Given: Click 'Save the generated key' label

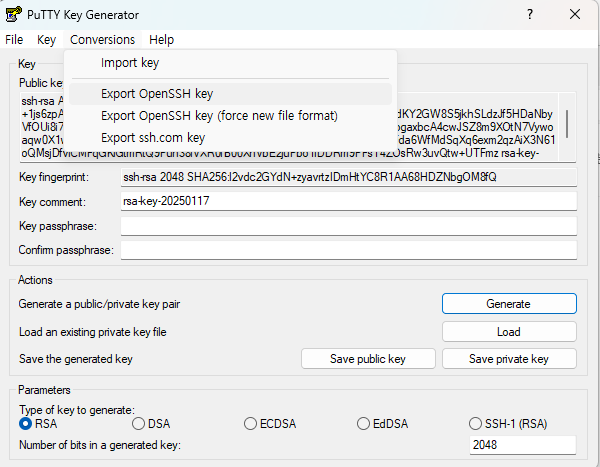Looking at the screenshot, I should 76,359.
